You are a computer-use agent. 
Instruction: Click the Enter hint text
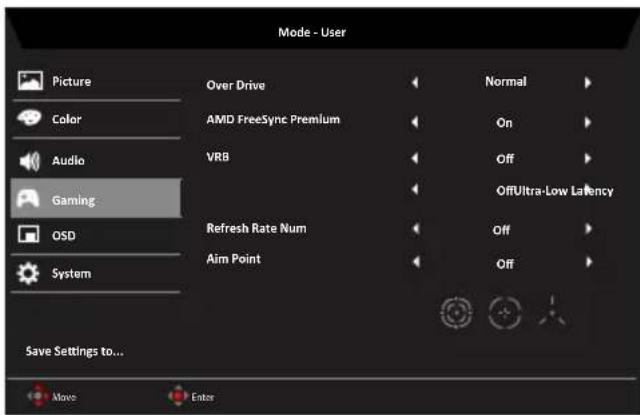202,397
